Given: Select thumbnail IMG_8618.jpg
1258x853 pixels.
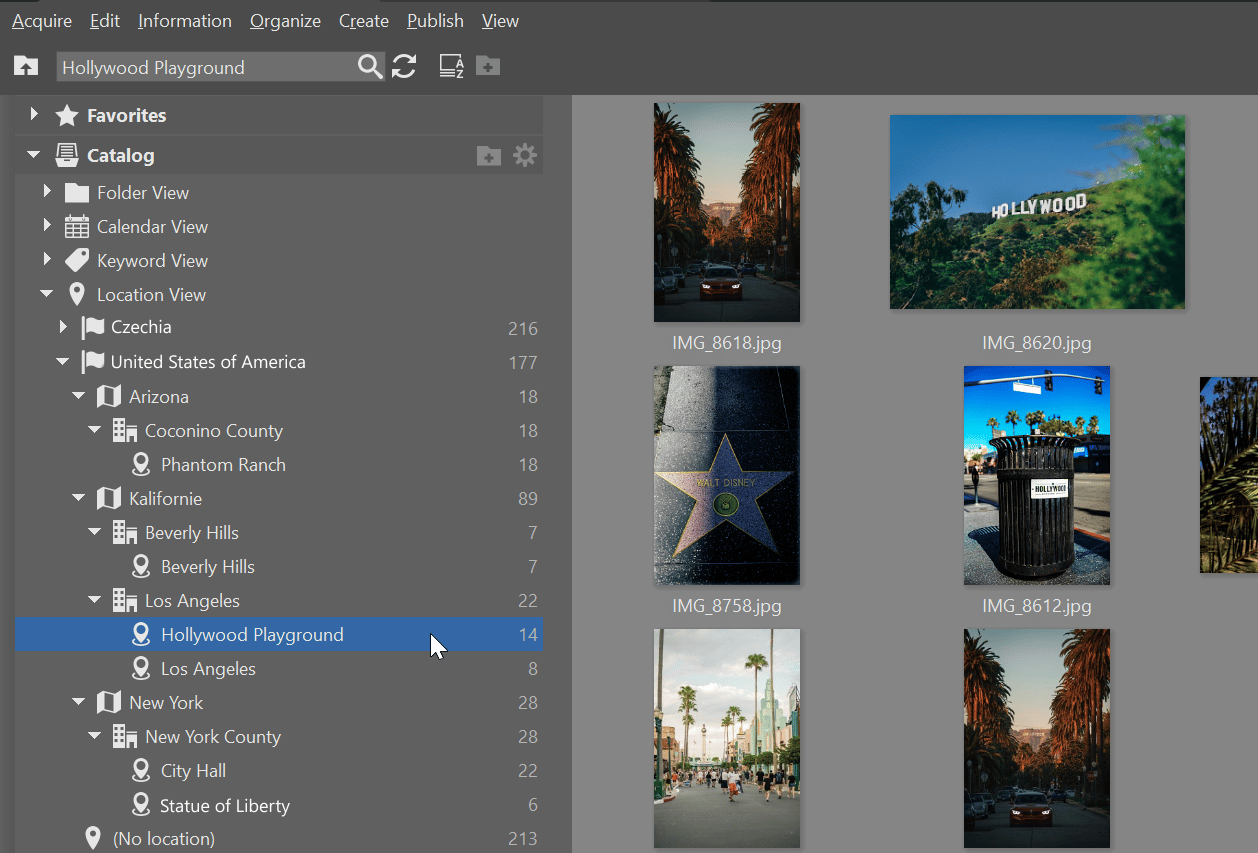Looking at the screenshot, I should click(x=727, y=212).
